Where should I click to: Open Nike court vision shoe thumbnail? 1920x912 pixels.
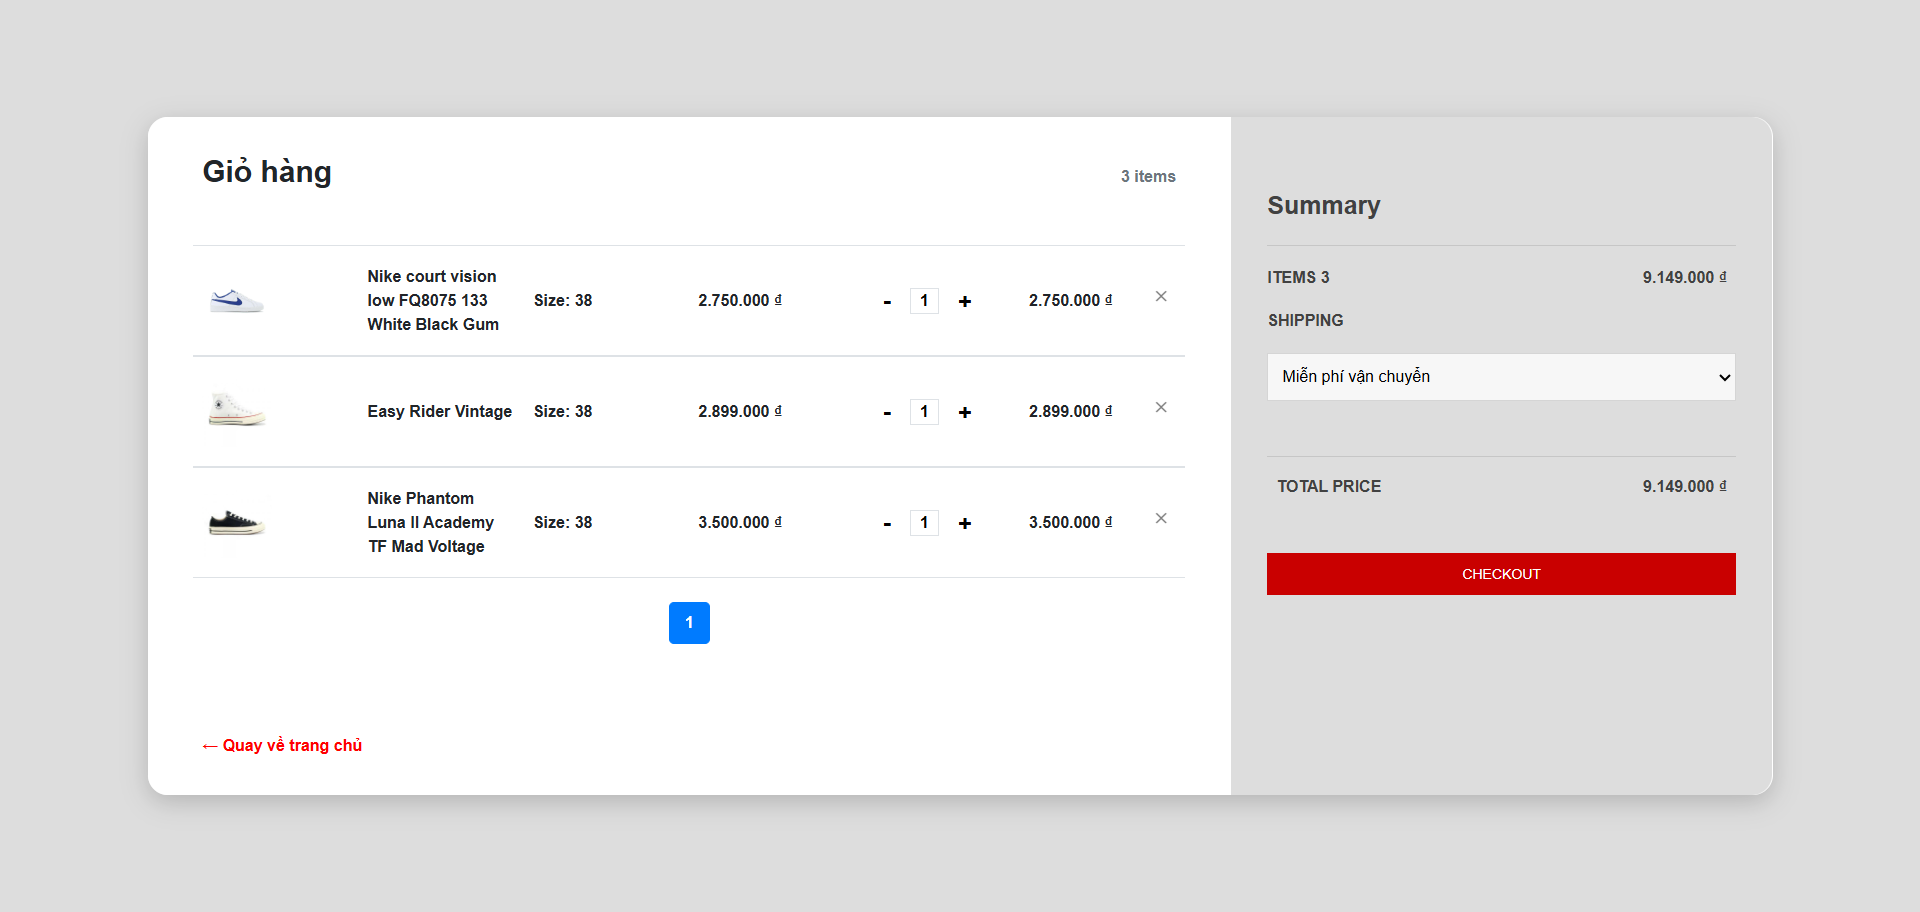point(237,300)
